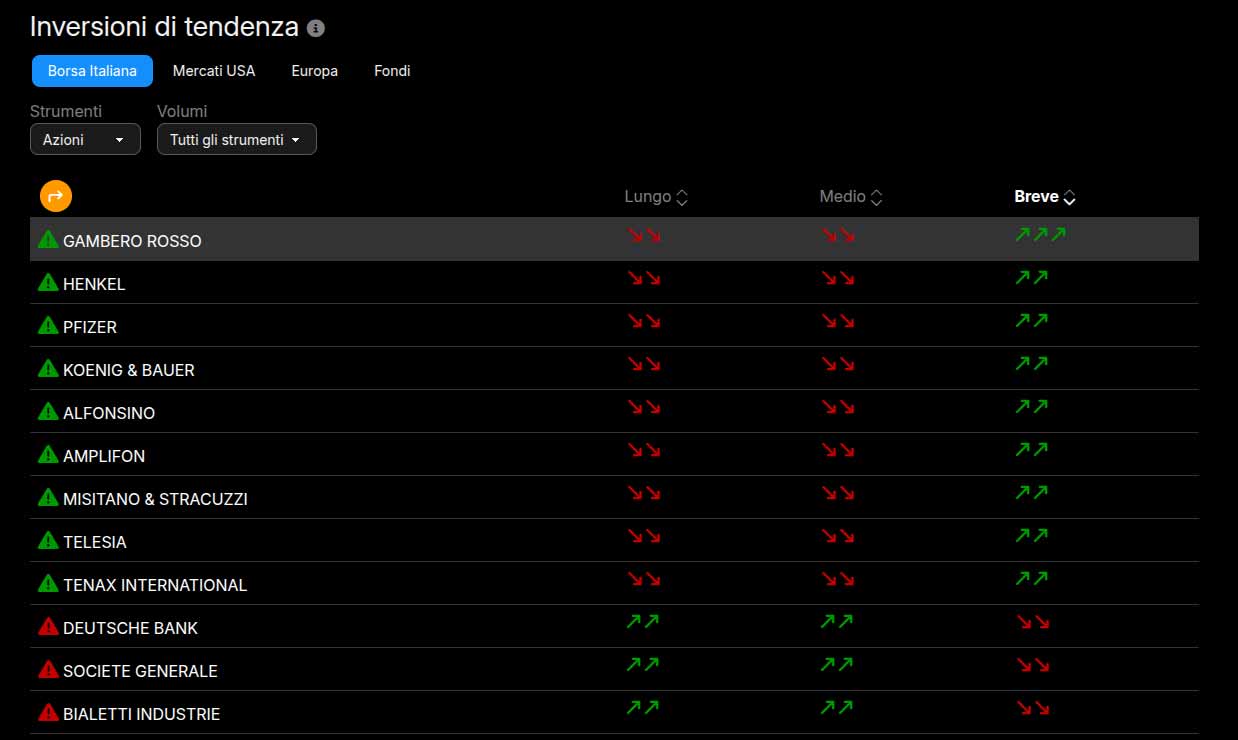The width and height of the screenshot is (1238, 740).
Task: Click PFIZER's red Medio trend arrows
Action: click(838, 321)
